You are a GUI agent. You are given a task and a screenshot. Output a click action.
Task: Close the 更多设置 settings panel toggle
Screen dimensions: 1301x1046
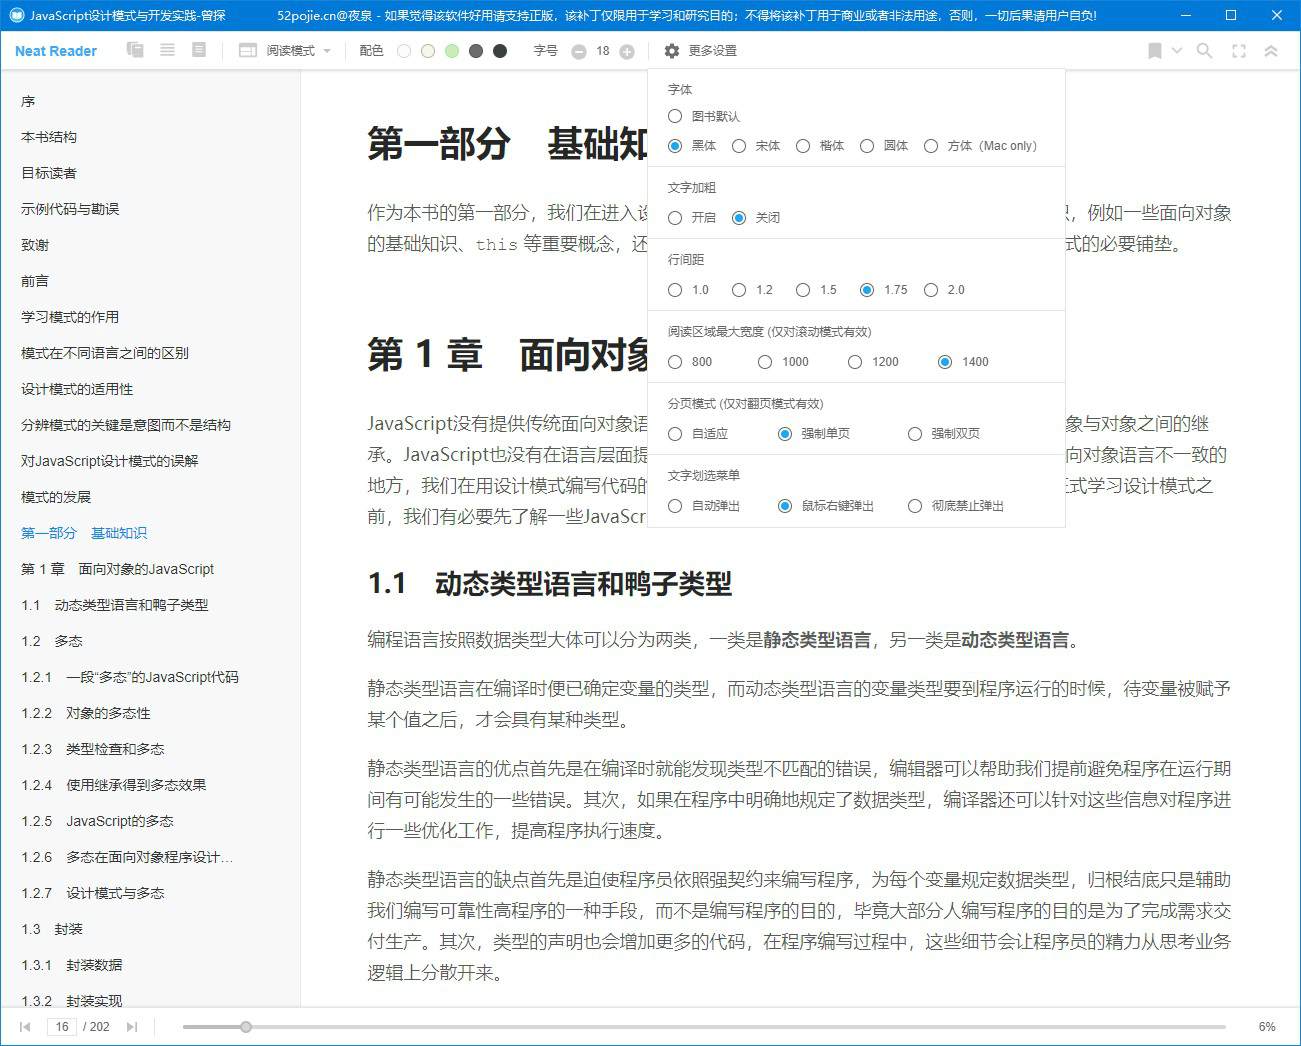tap(701, 51)
